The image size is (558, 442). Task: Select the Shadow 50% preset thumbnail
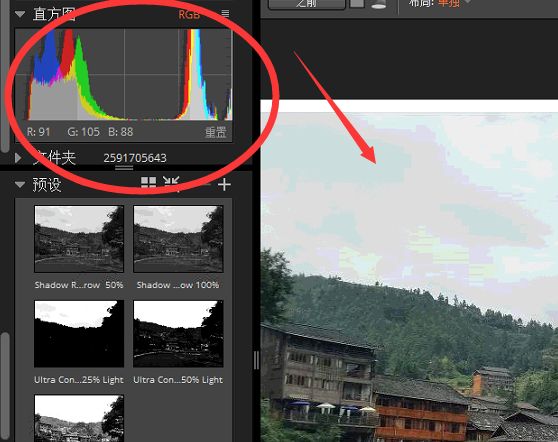coord(79,239)
